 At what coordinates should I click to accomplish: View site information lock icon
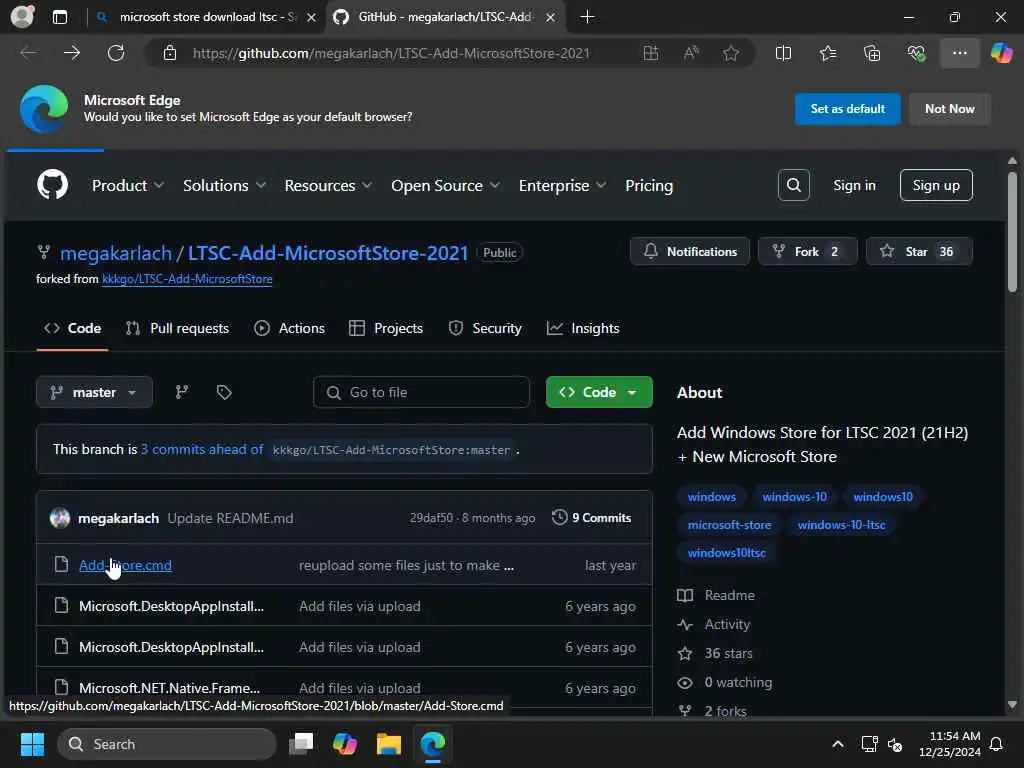(170, 53)
